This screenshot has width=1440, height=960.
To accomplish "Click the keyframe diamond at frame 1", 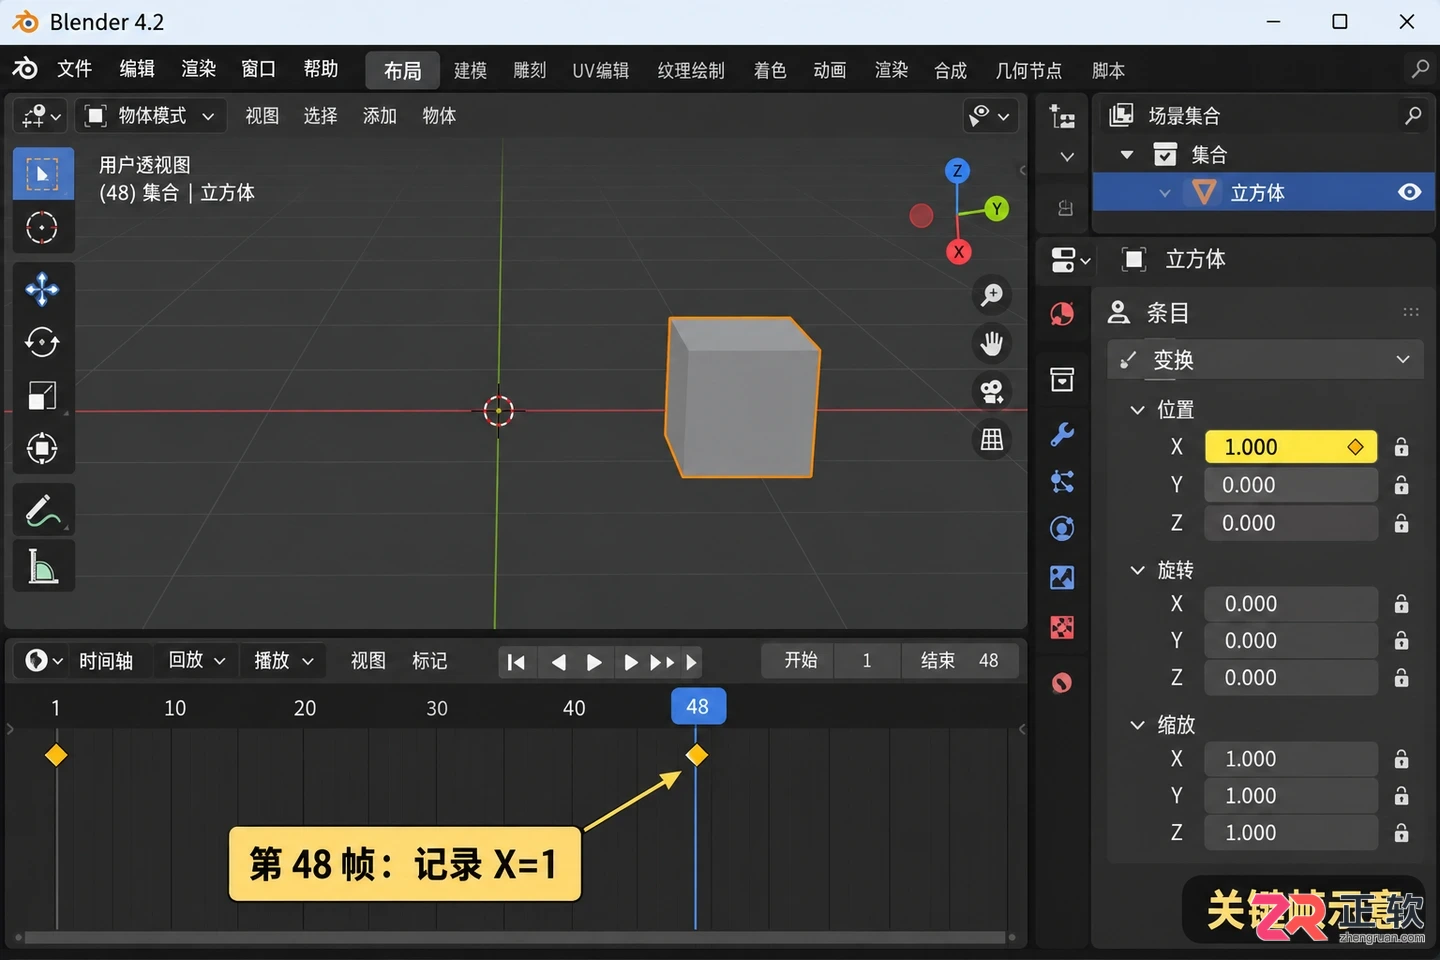I will click(56, 755).
